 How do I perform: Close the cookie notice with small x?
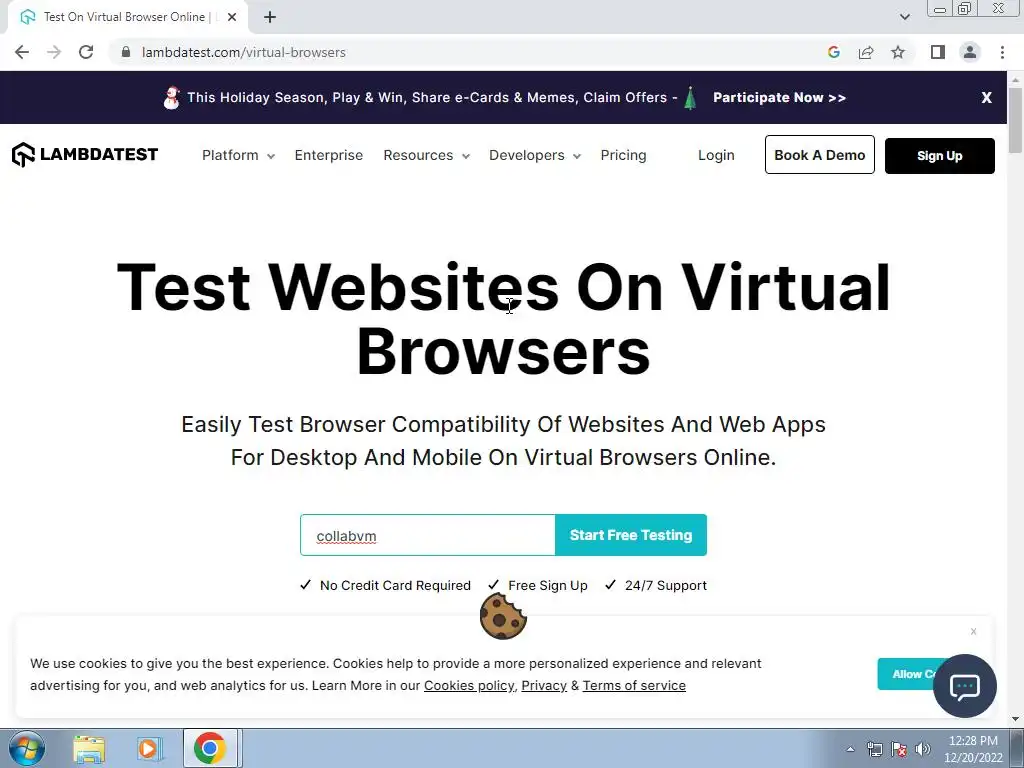973,632
